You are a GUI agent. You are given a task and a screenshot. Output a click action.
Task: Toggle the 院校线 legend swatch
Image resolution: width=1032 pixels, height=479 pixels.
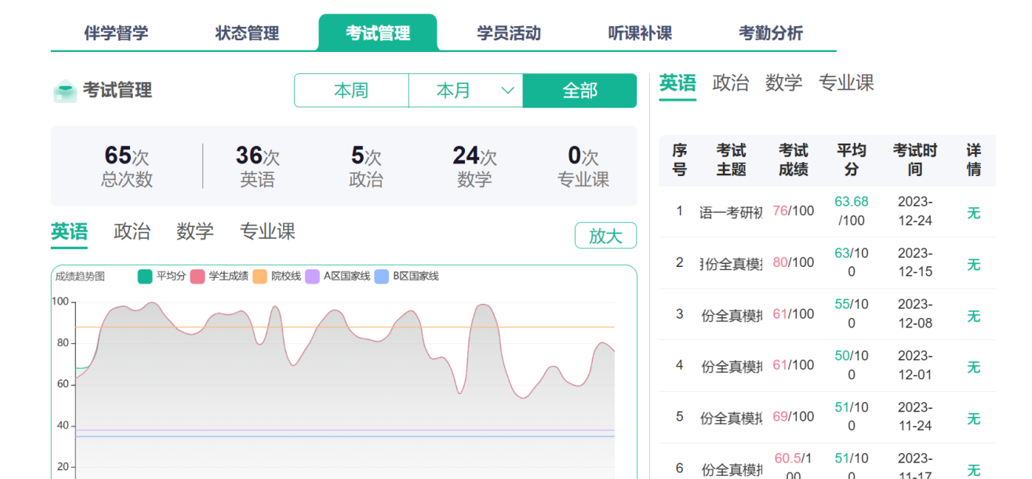click(x=260, y=276)
